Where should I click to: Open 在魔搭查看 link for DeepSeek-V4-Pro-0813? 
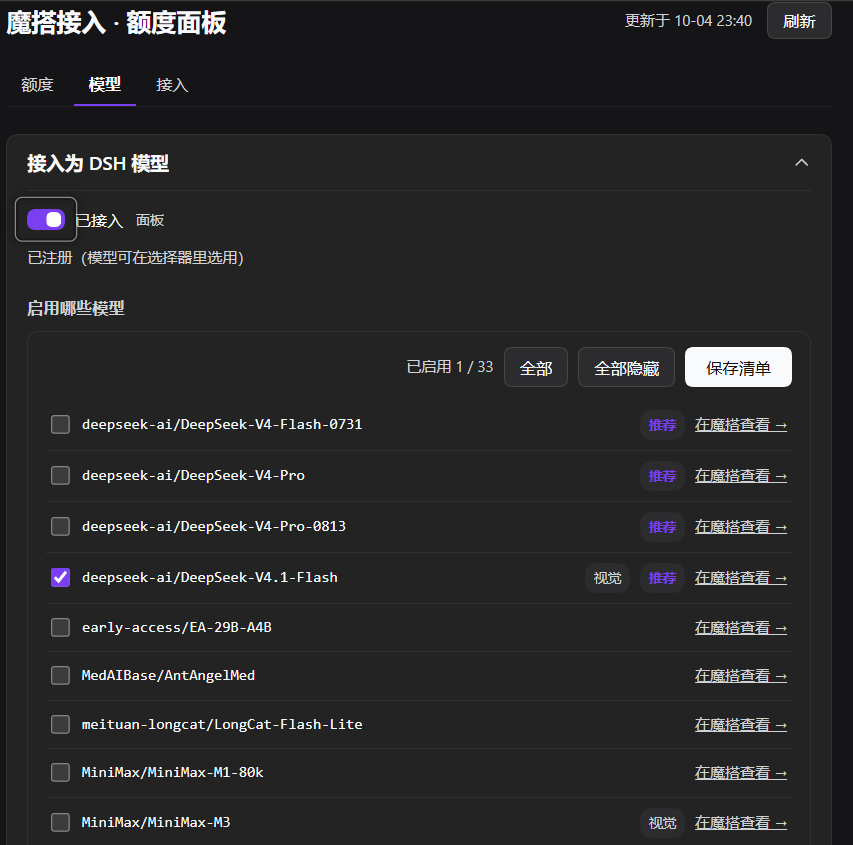(x=740, y=527)
